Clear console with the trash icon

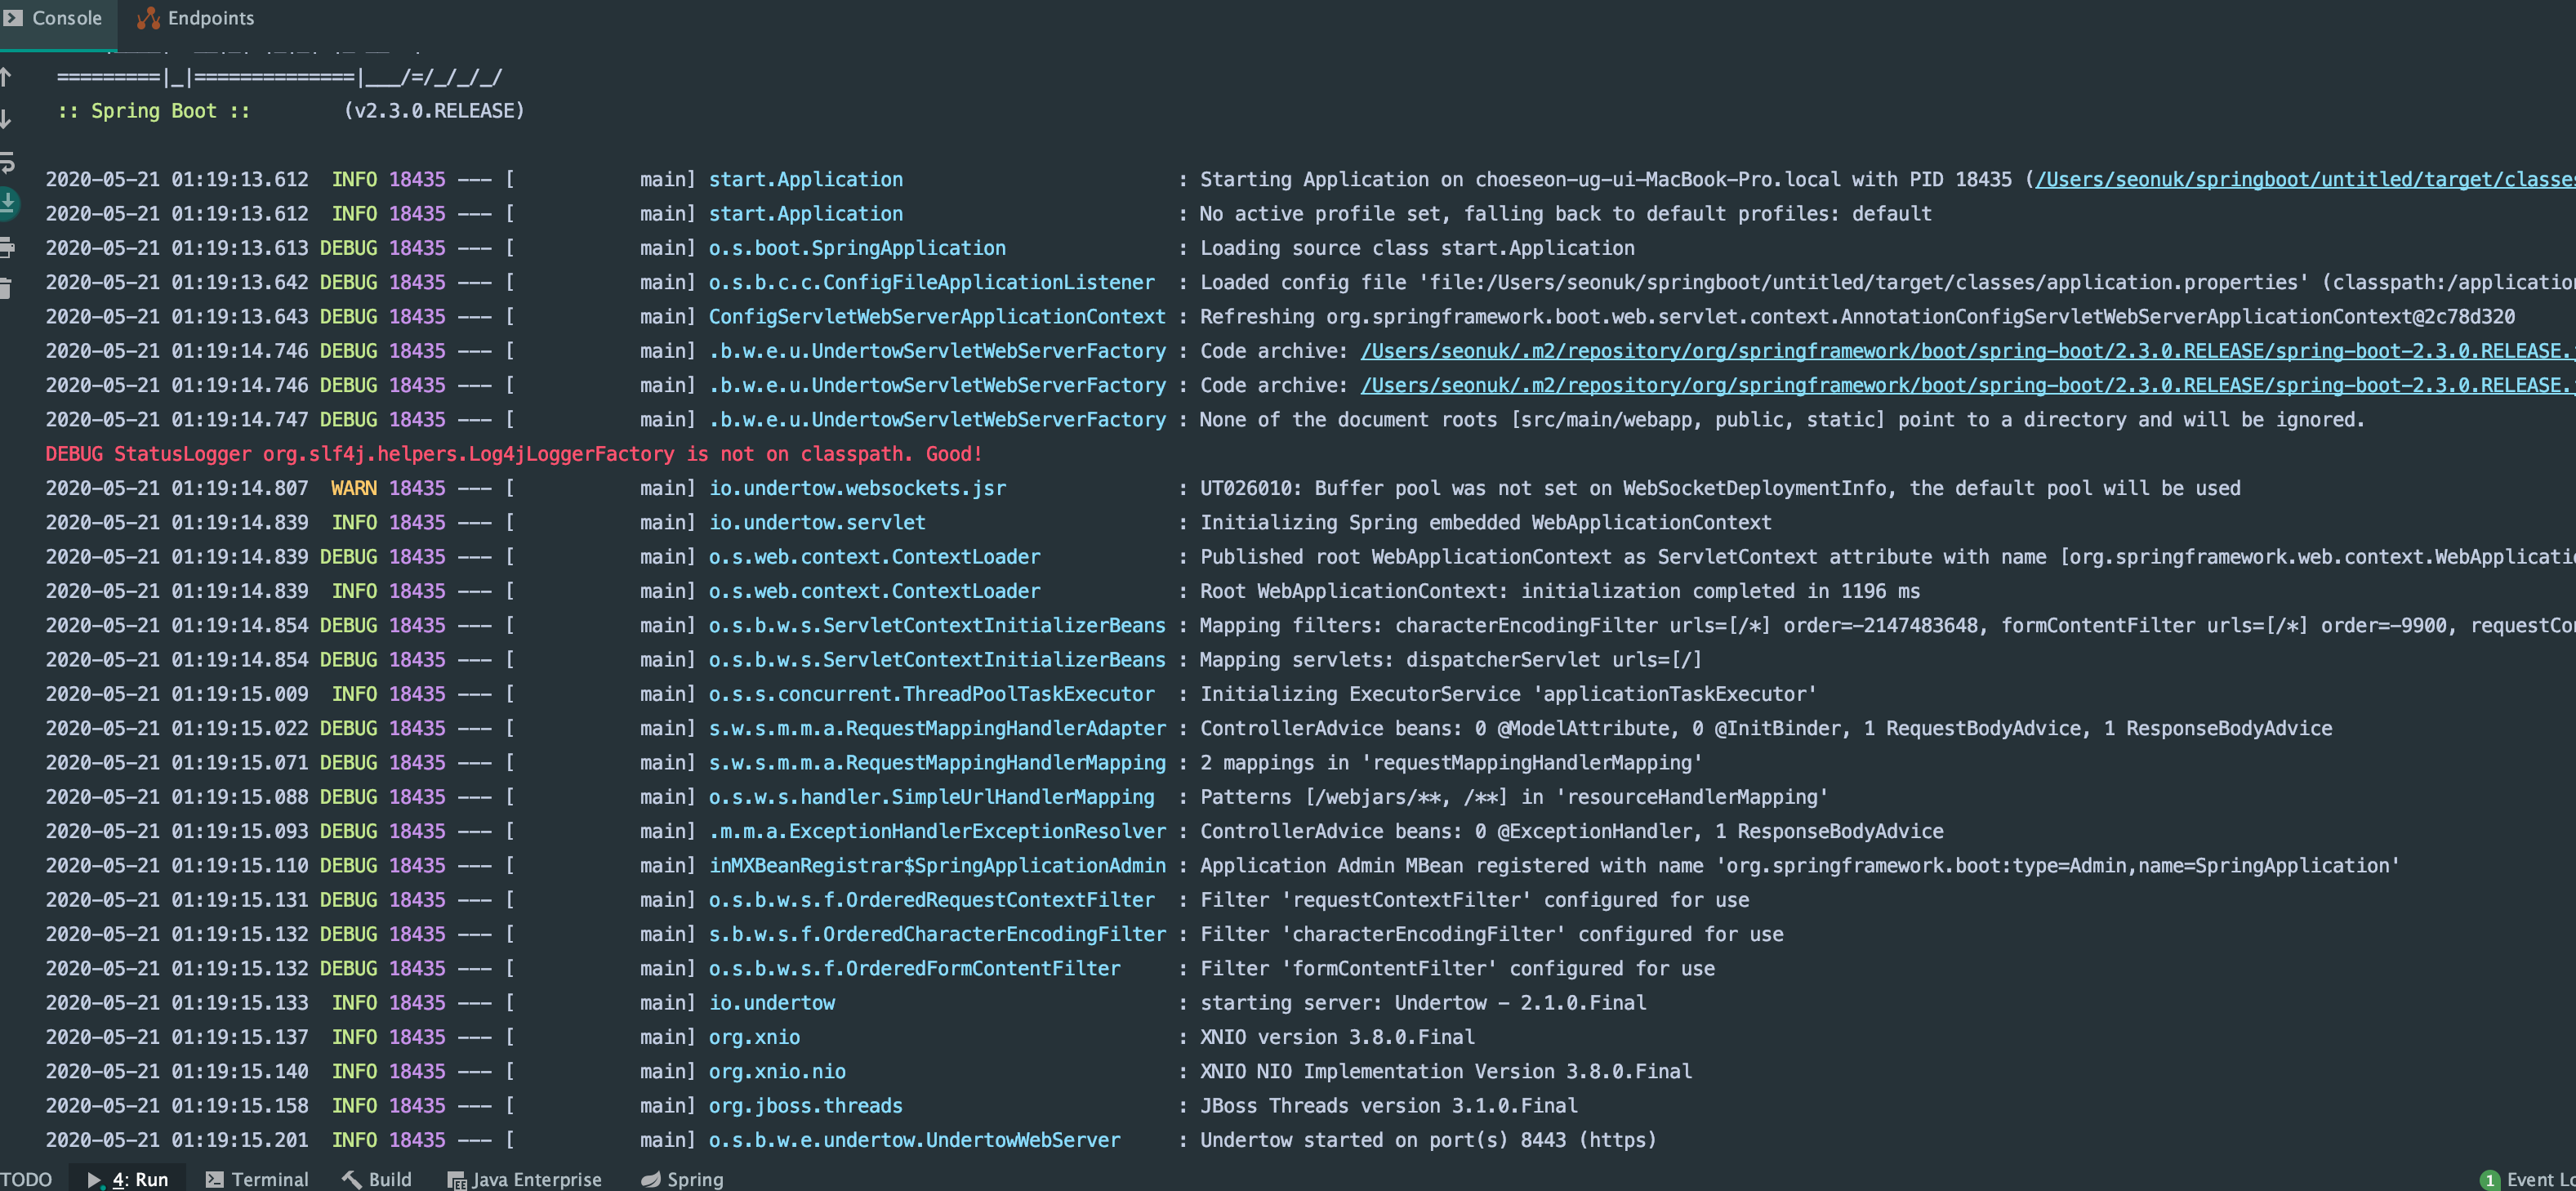(6, 289)
